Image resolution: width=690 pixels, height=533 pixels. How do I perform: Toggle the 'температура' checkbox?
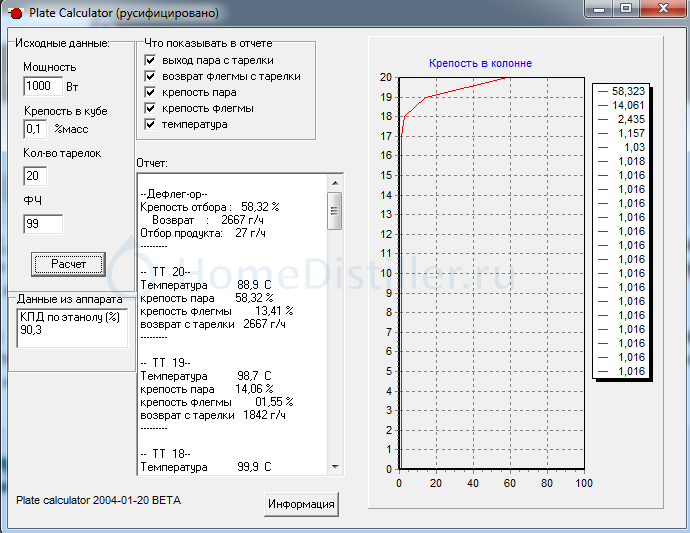point(151,124)
